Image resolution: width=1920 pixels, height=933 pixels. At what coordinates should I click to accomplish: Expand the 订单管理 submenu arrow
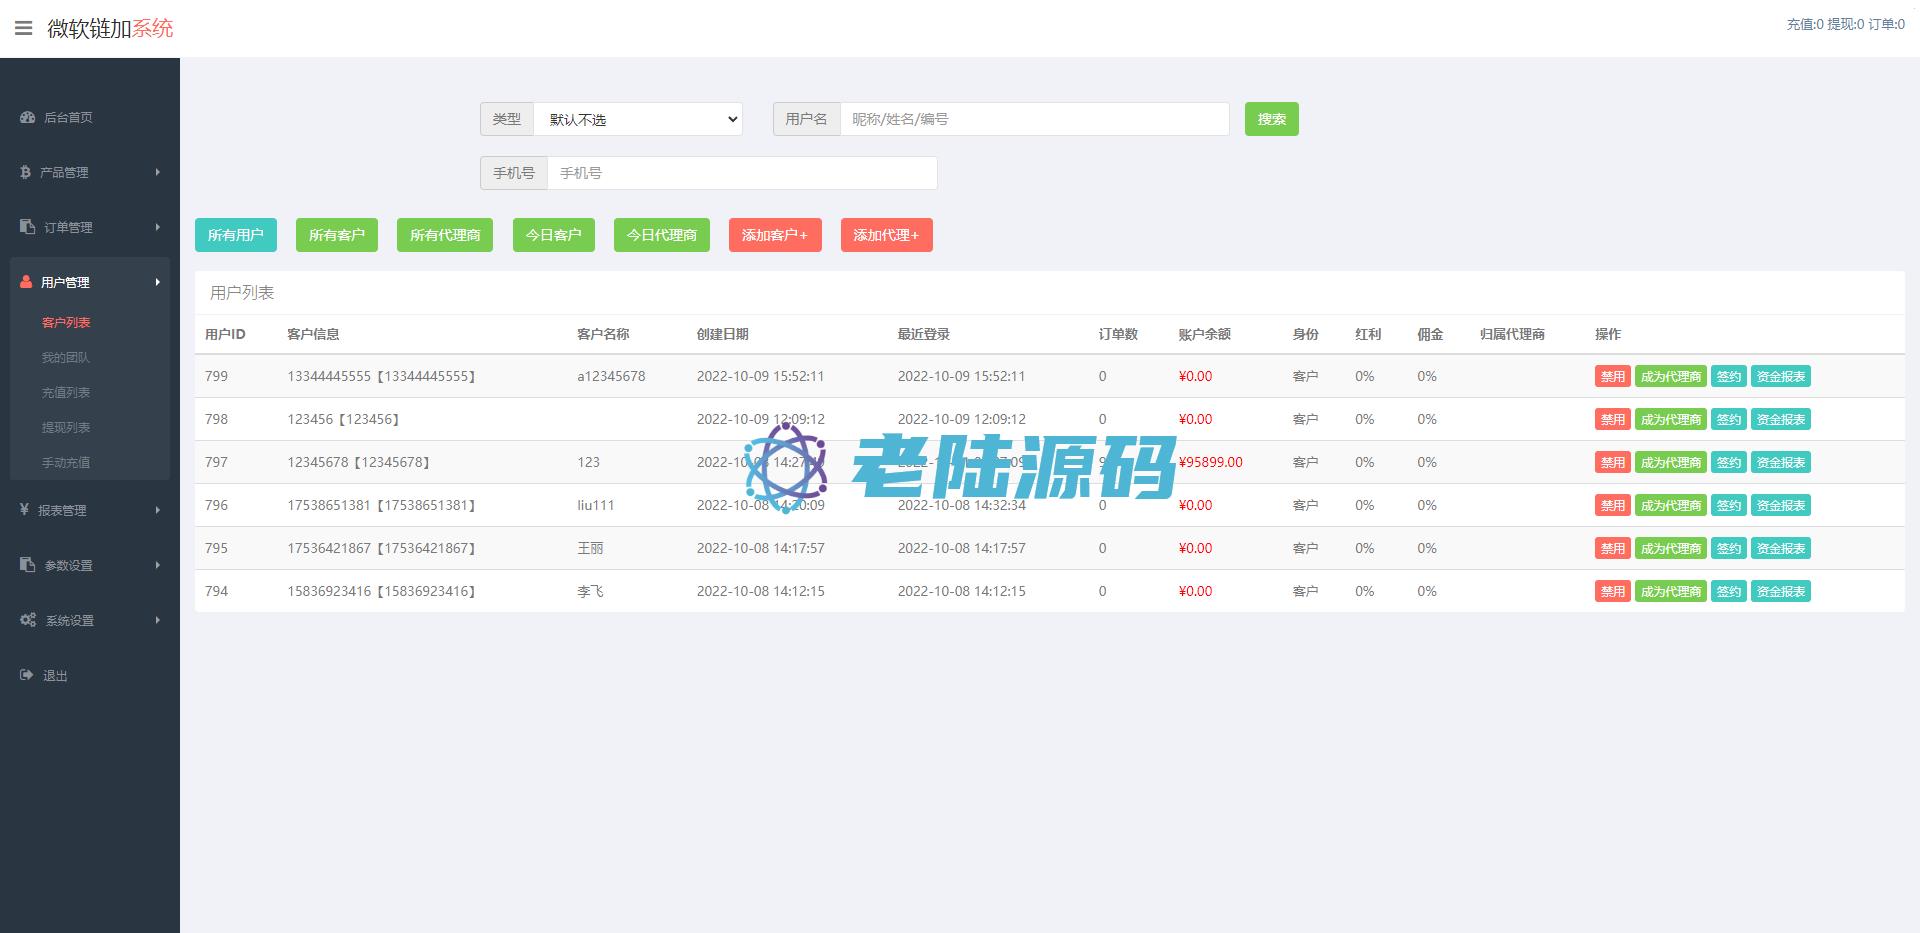click(158, 227)
